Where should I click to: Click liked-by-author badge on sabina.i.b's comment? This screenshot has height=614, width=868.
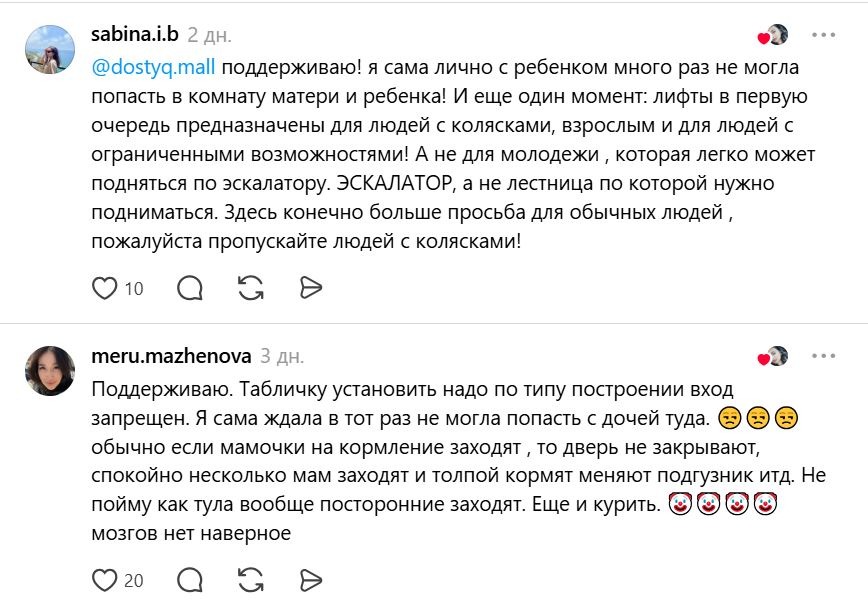pos(773,35)
